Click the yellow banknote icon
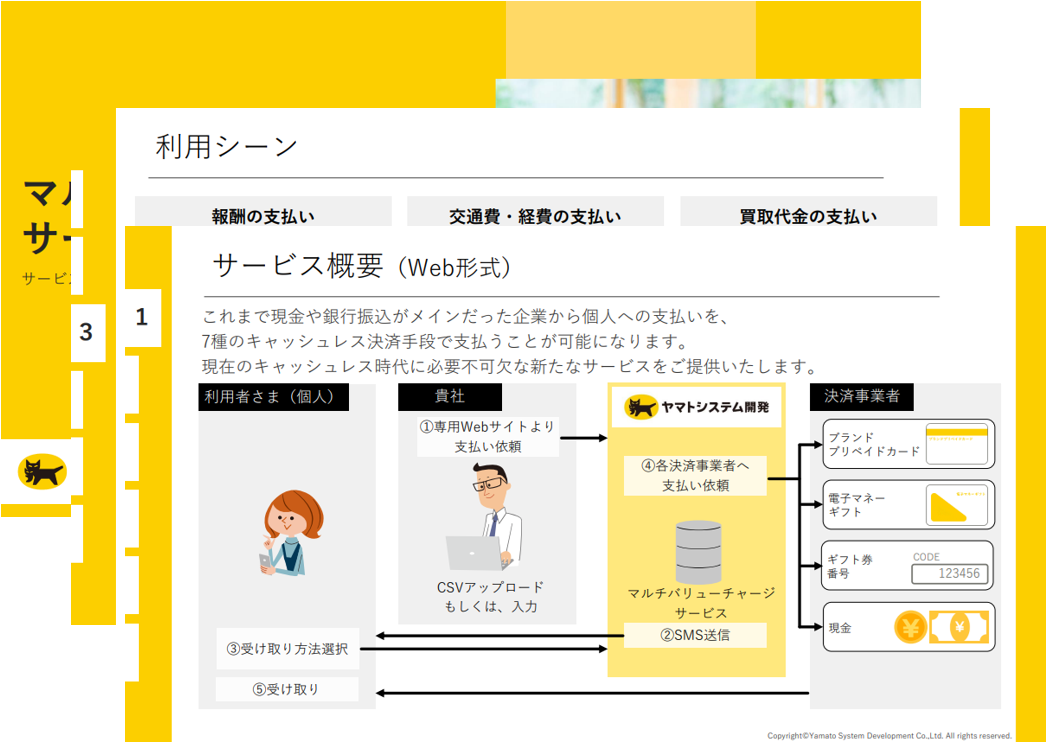 click(959, 628)
